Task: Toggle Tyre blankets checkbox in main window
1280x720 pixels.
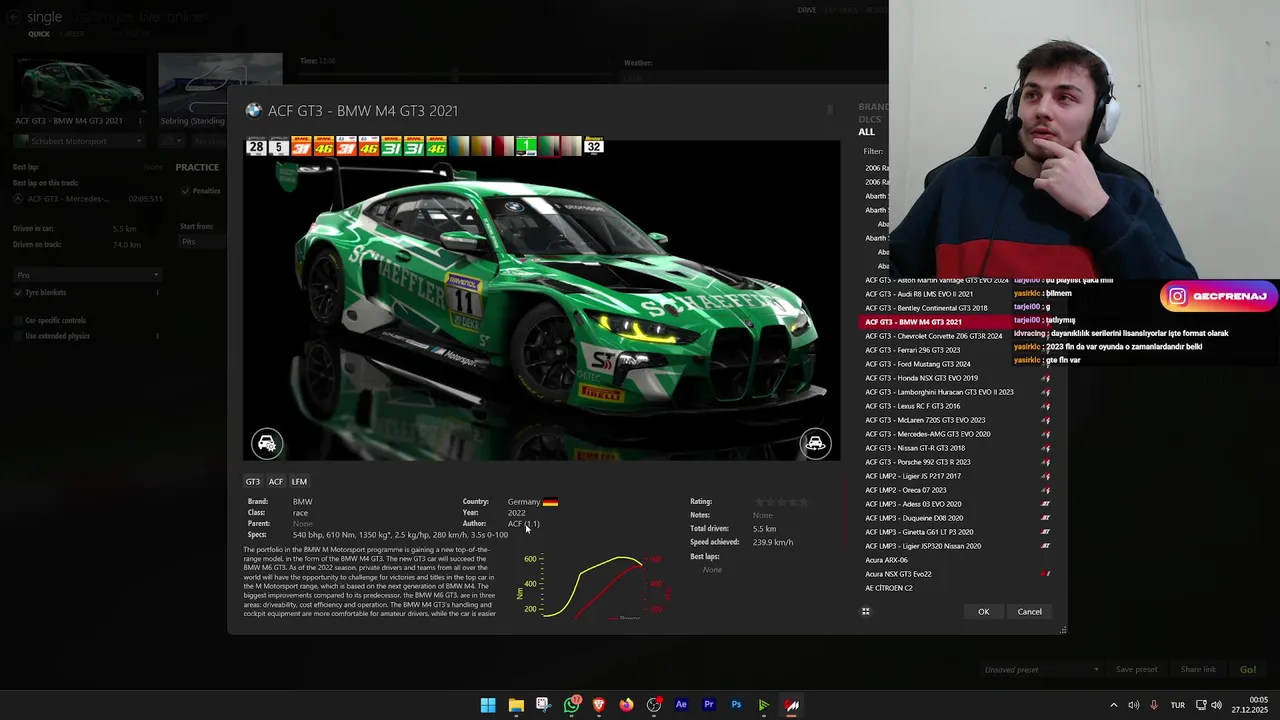Action: point(18,293)
